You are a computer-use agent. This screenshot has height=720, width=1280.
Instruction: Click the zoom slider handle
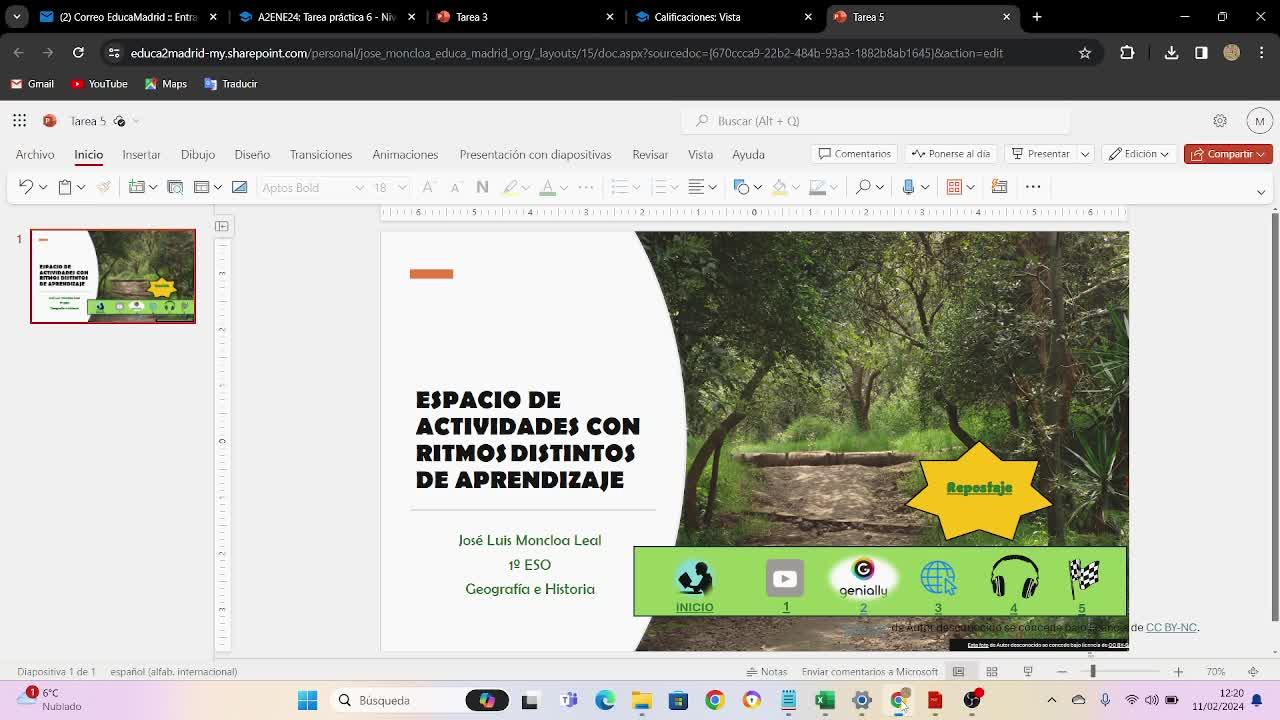1093,672
